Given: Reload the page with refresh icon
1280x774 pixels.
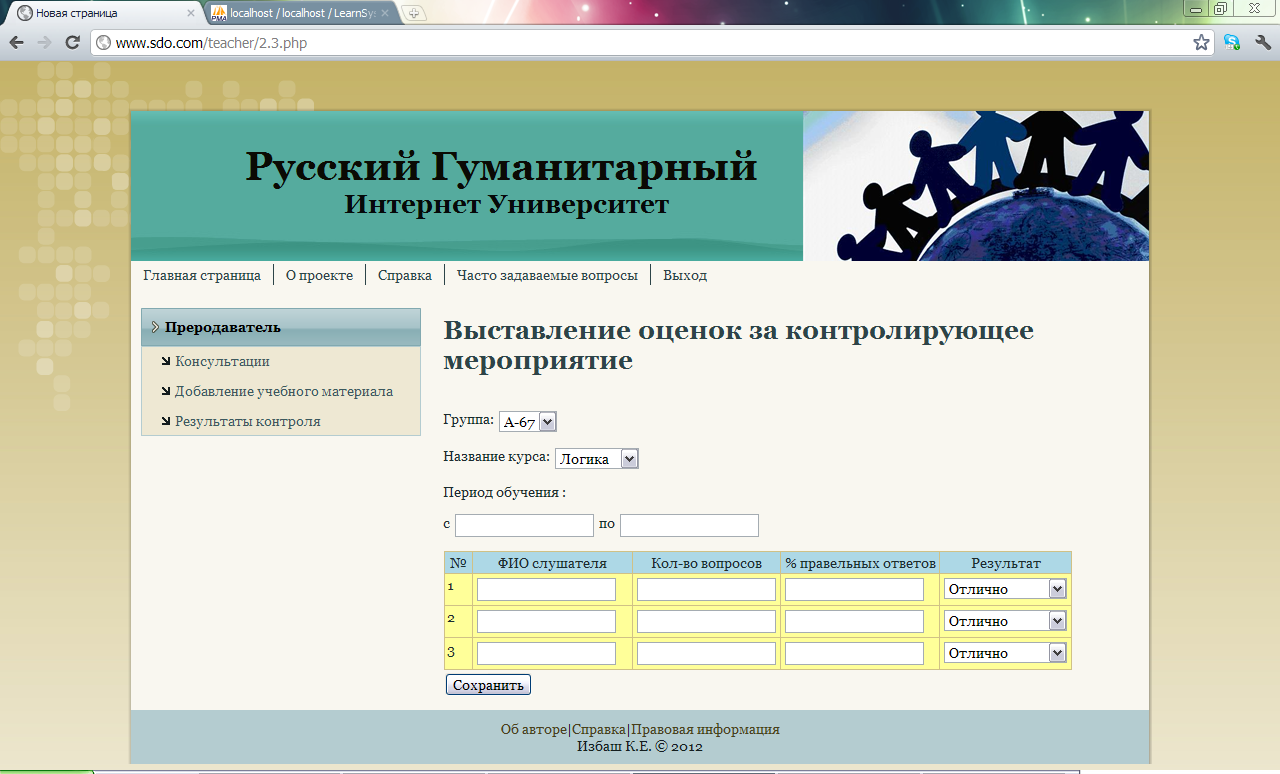Looking at the screenshot, I should pyautogui.click(x=72, y=42).
